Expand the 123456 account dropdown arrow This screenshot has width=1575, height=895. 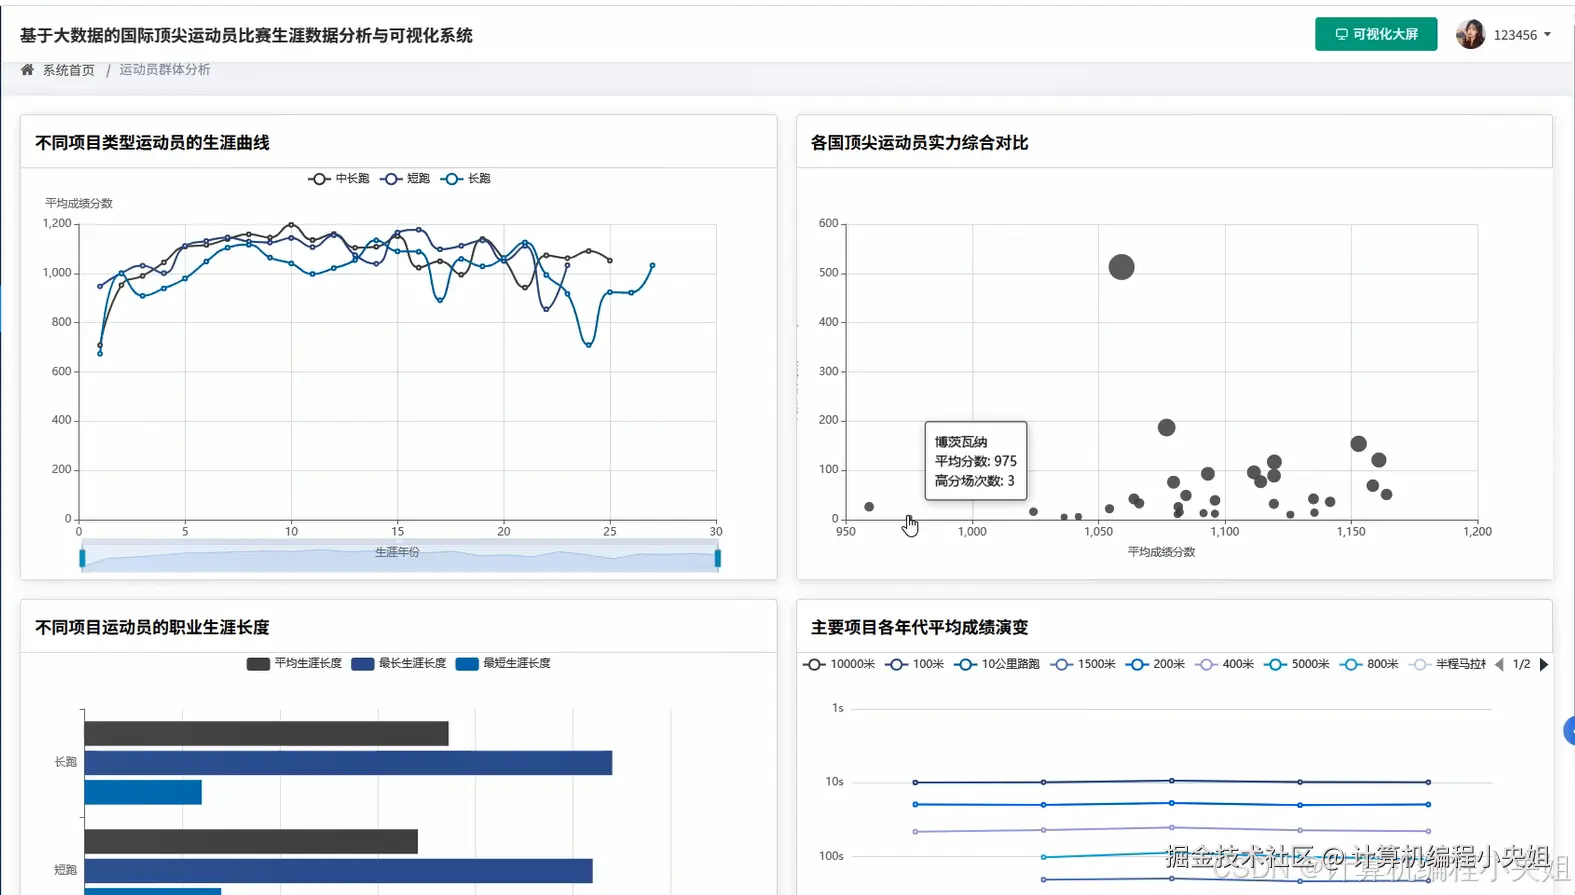tap(1547, 35)
